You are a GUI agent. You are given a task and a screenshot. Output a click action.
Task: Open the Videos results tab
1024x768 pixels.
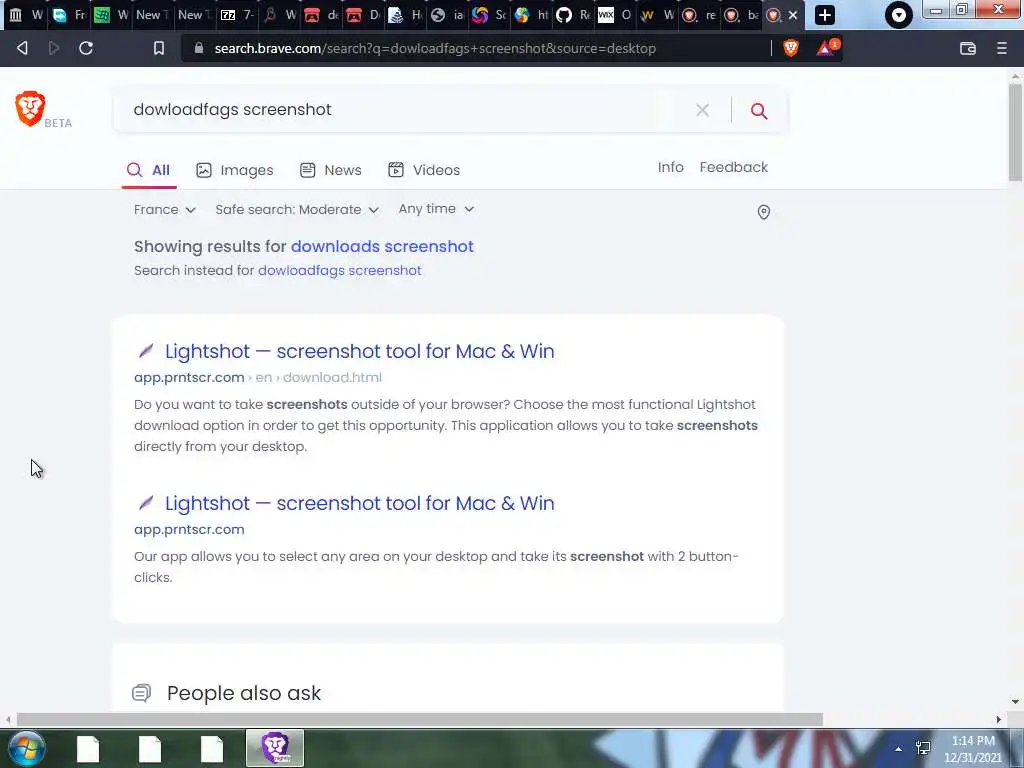pyautogui.click(x=424, y=170)
